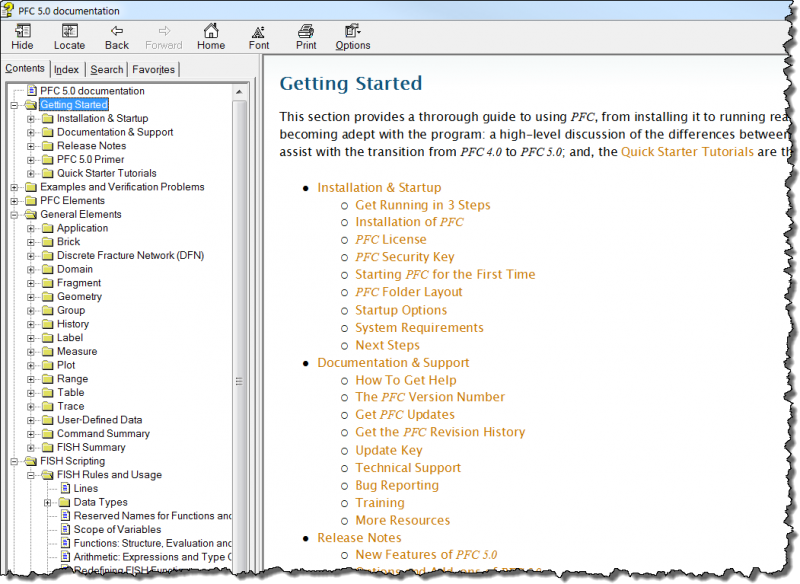Click Scope of Variables page icon
Viewport: 800px width, 584px height.
coord(65,529)
